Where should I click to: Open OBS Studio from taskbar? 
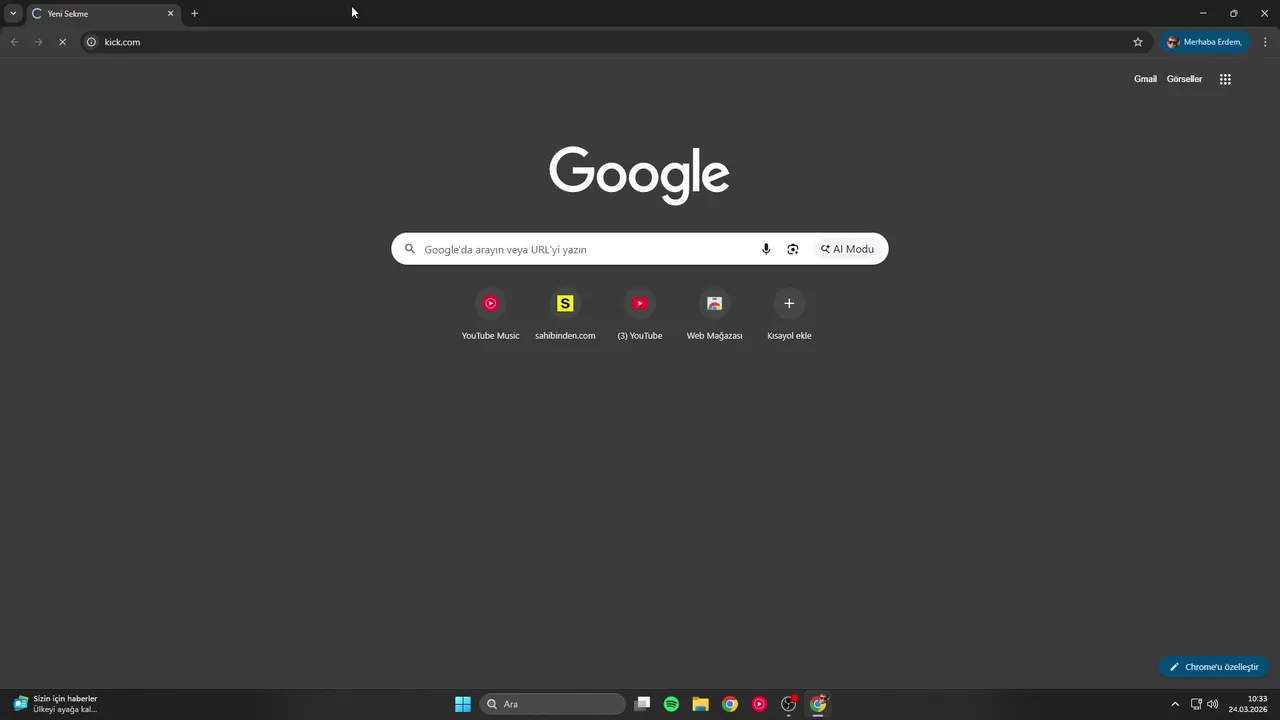point(789,704)
